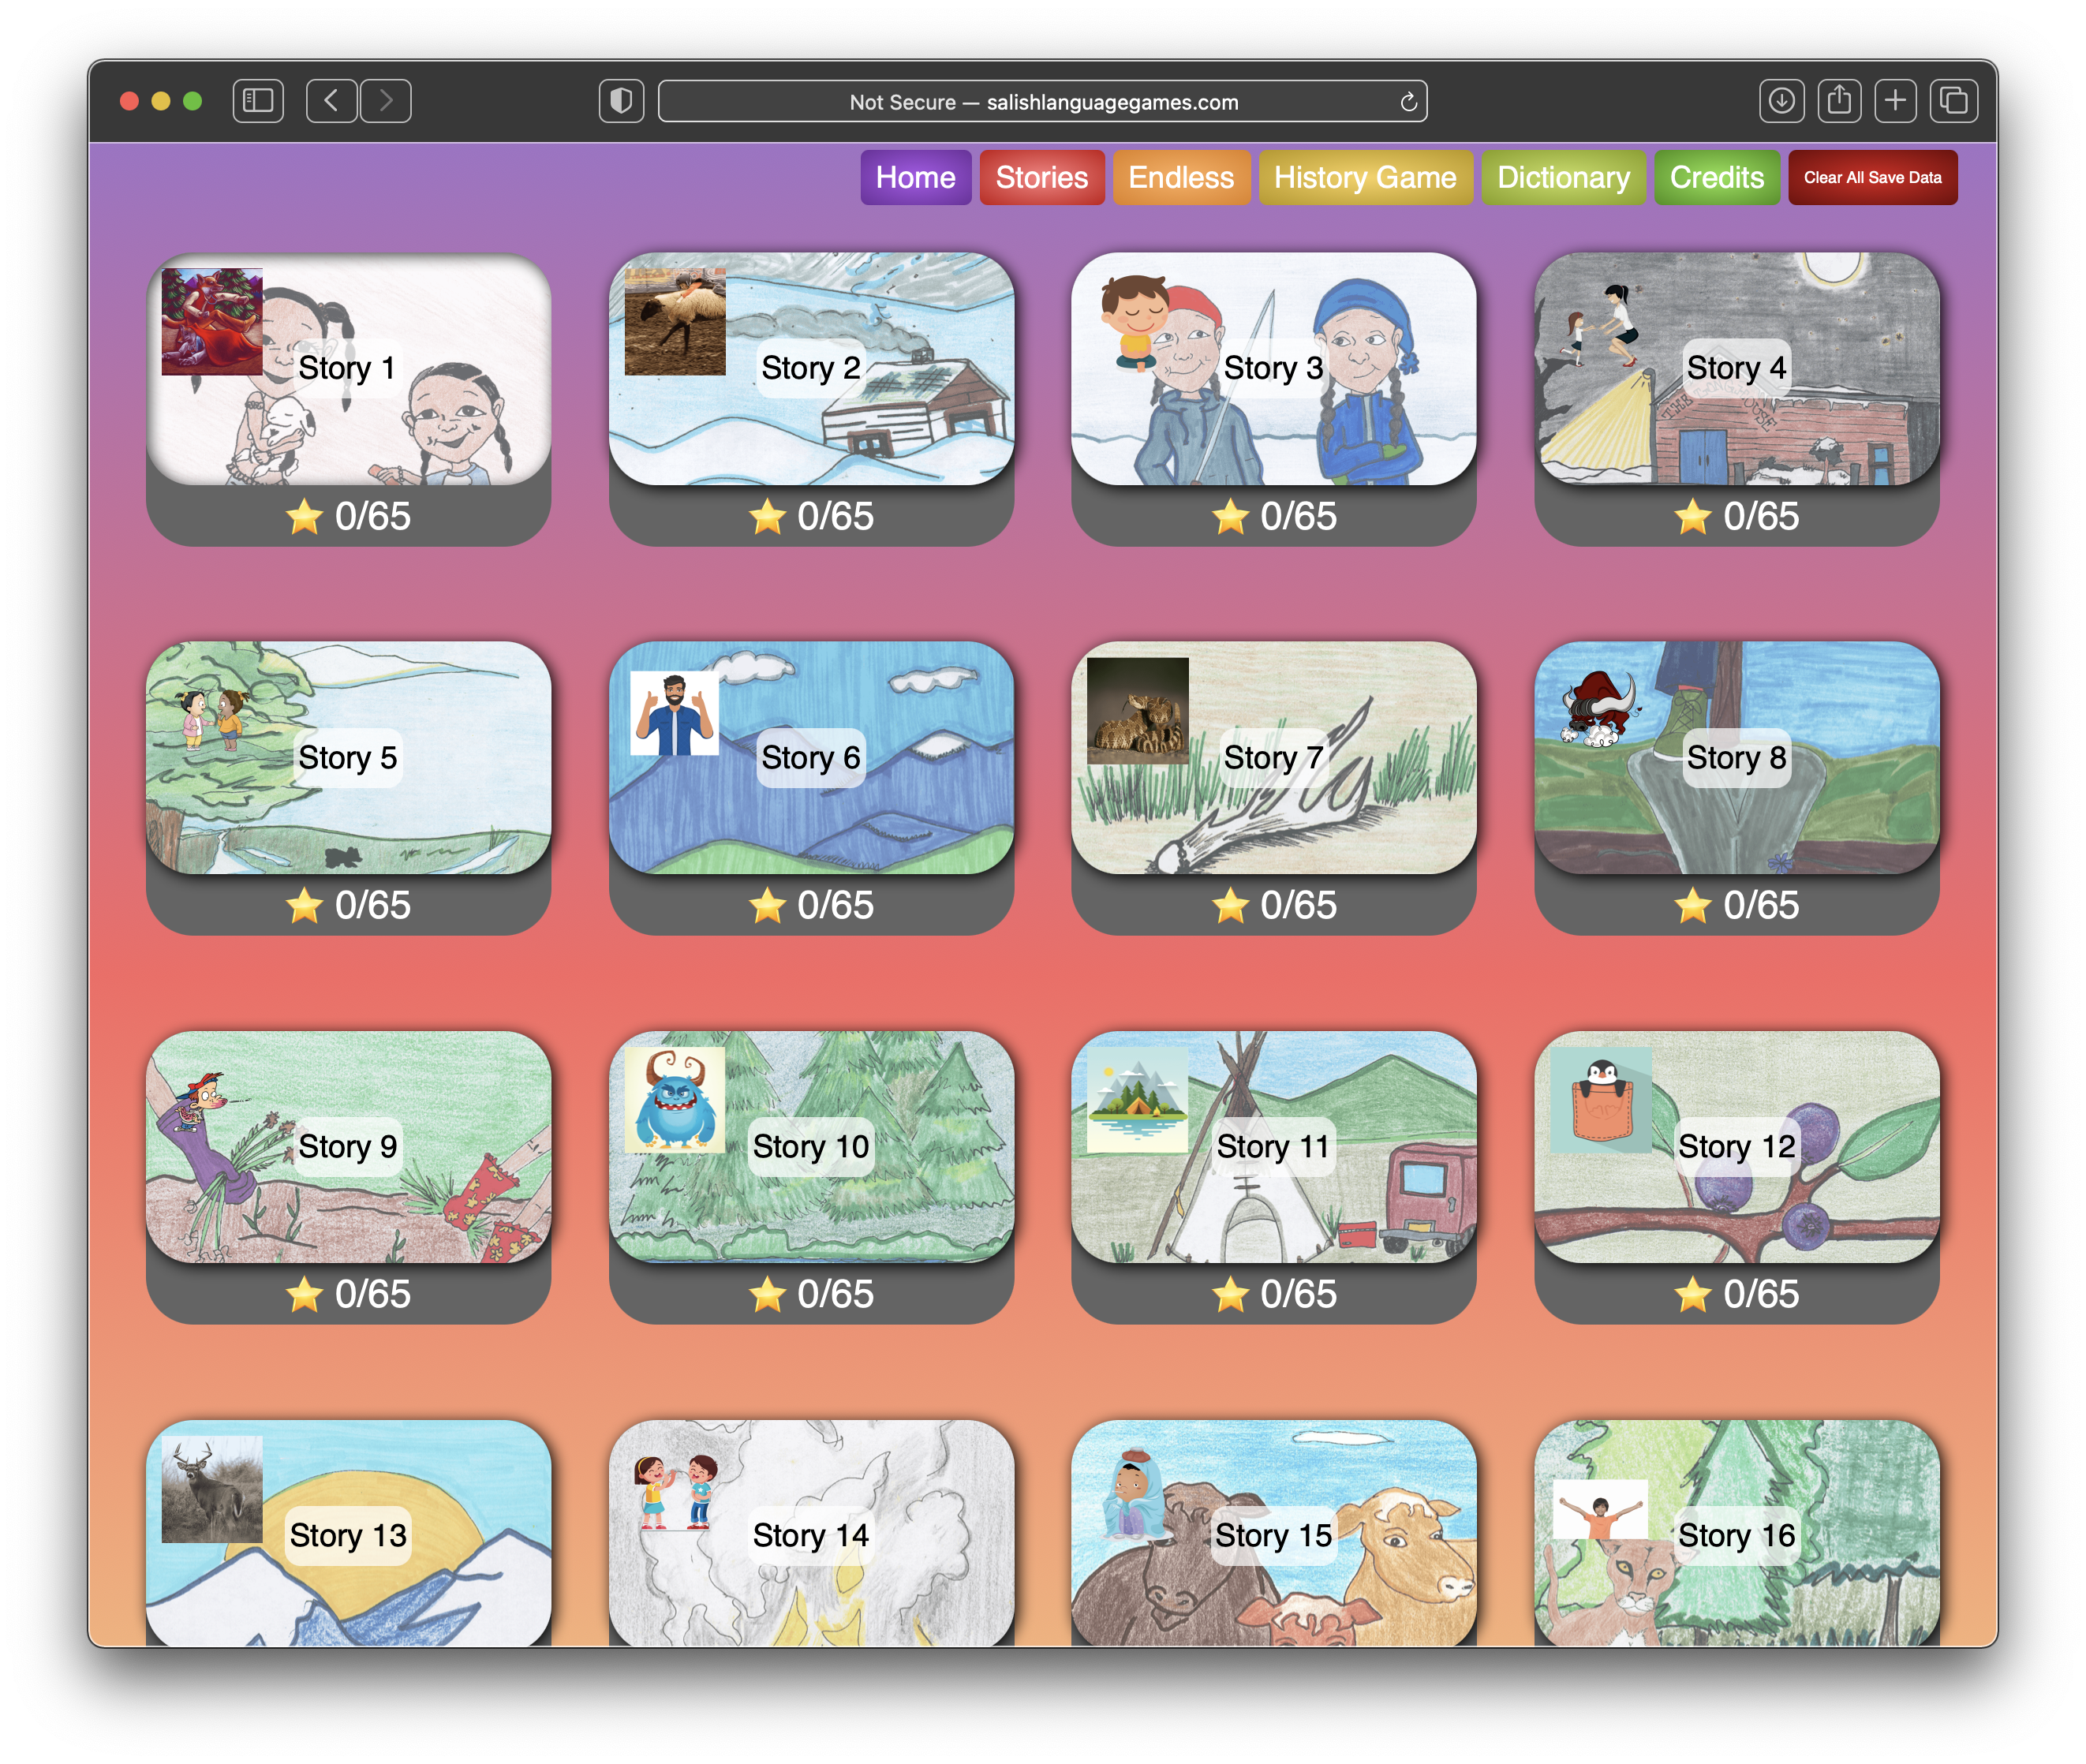Open the Dictionary page
The image size is (2086, 1764).
pyautogui.click(x=1562, y=178)
